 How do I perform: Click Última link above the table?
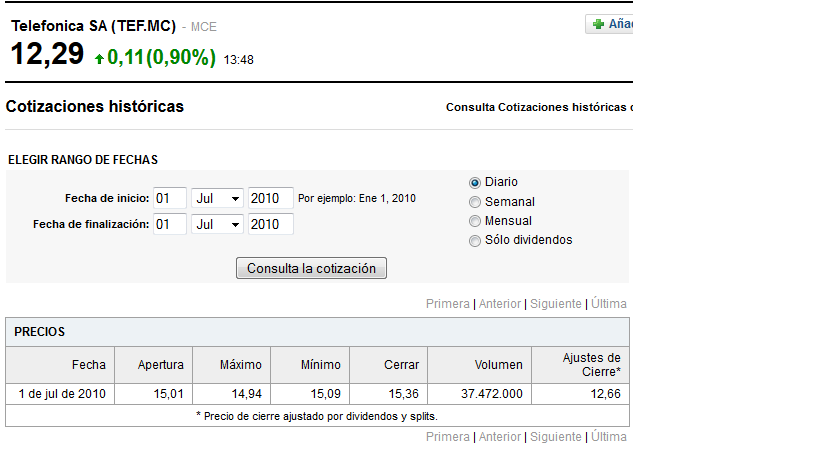[x=609, y=303]
